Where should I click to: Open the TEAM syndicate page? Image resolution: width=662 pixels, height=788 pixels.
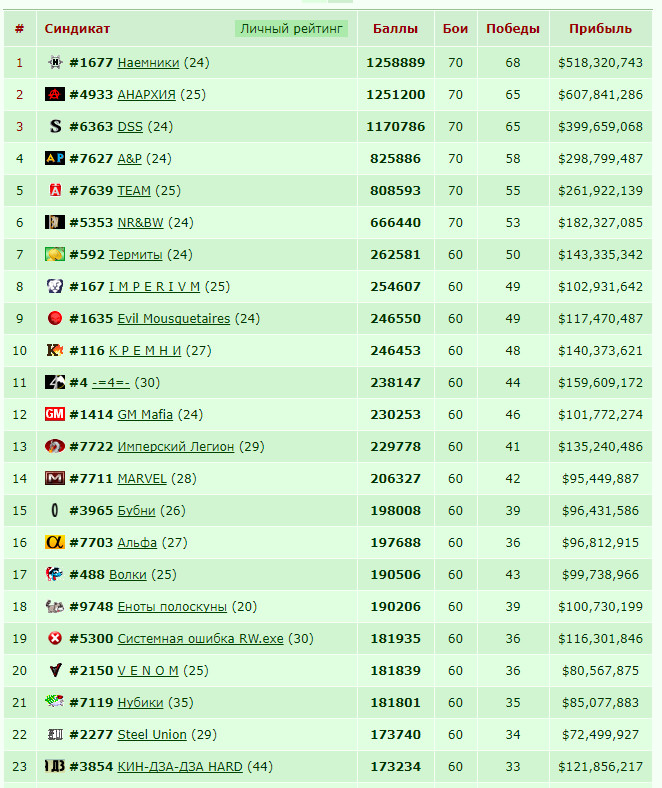pos(134,190)
